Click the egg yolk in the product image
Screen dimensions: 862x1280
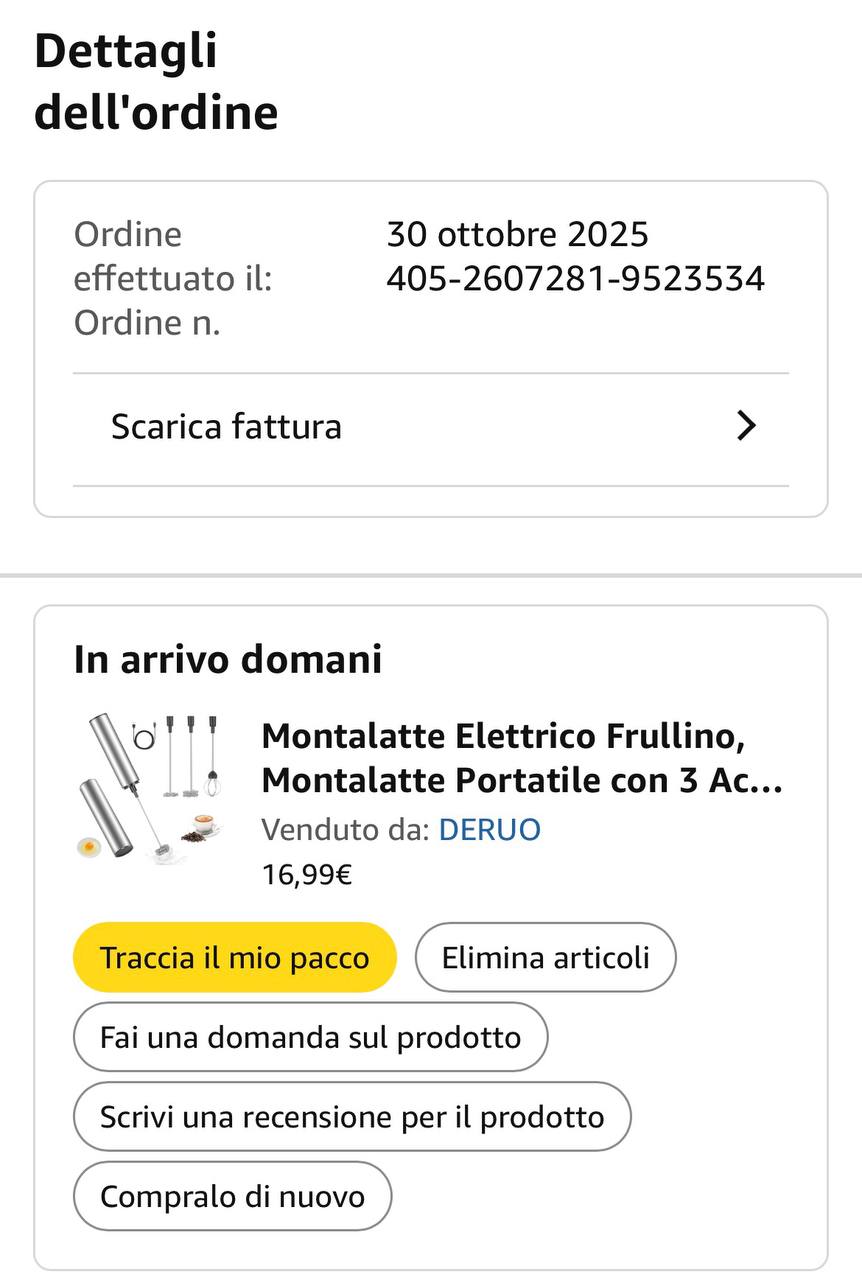[x=91, y=847]
